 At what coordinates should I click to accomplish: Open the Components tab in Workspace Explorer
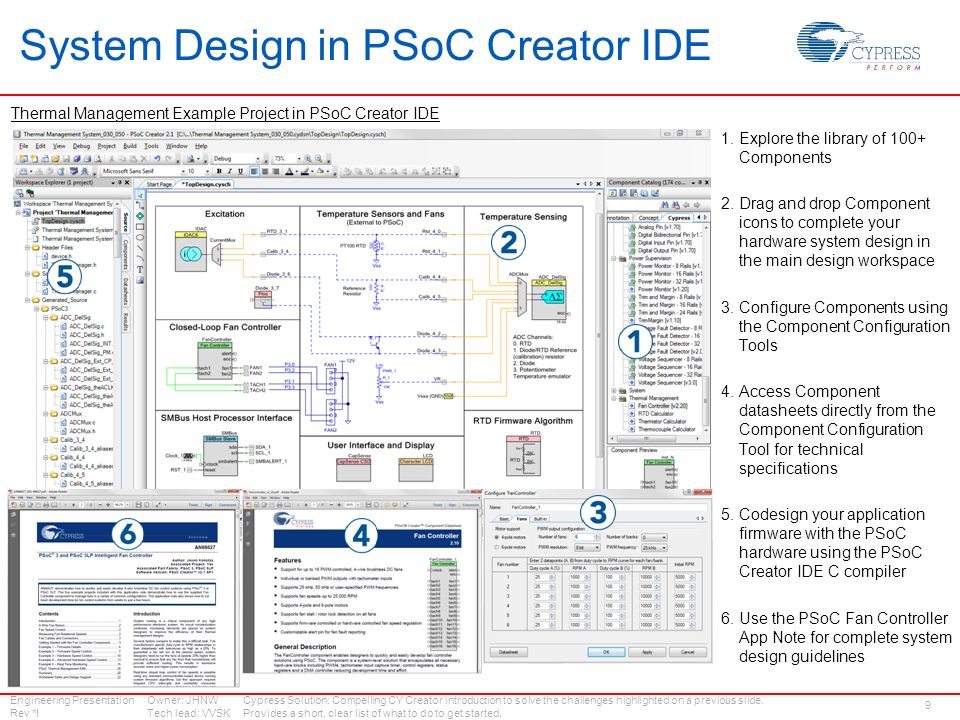[126, 252]
